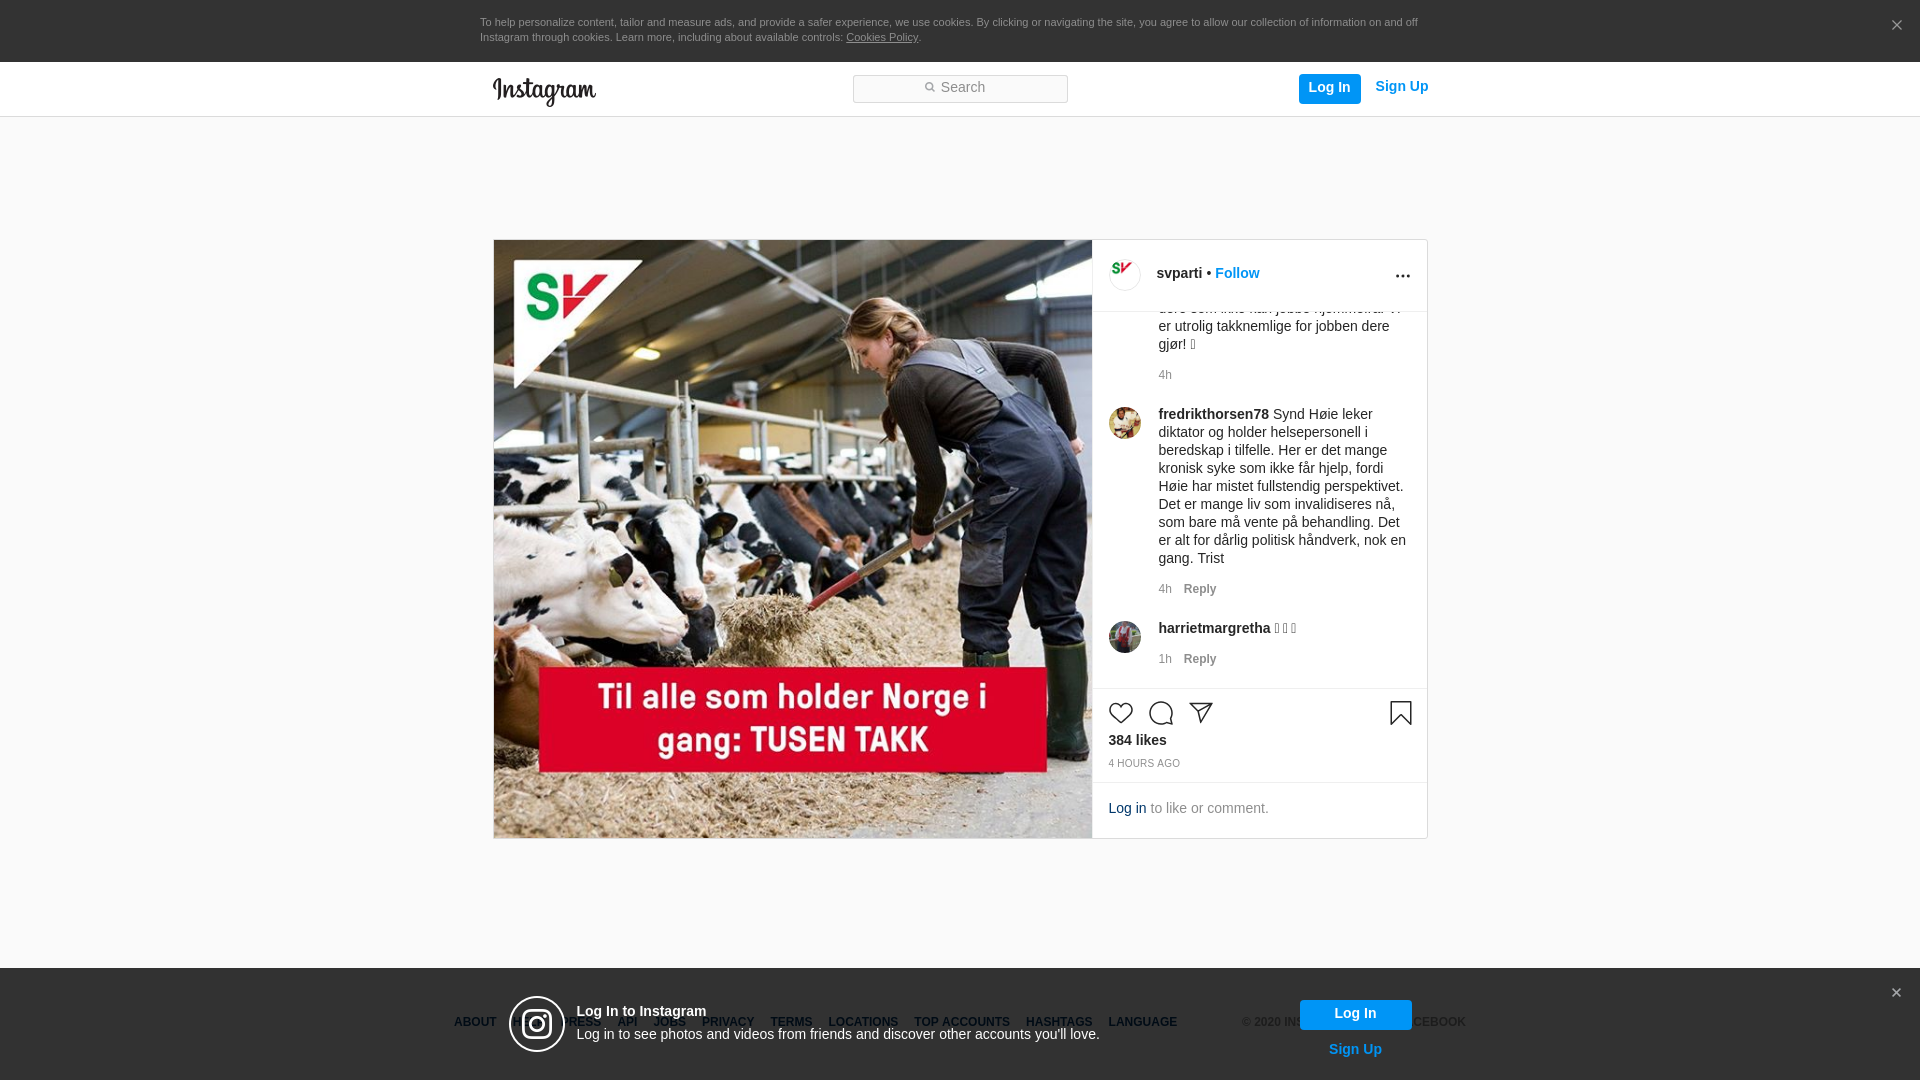
Task: Click inside the Search field
Action: [960, 89]
